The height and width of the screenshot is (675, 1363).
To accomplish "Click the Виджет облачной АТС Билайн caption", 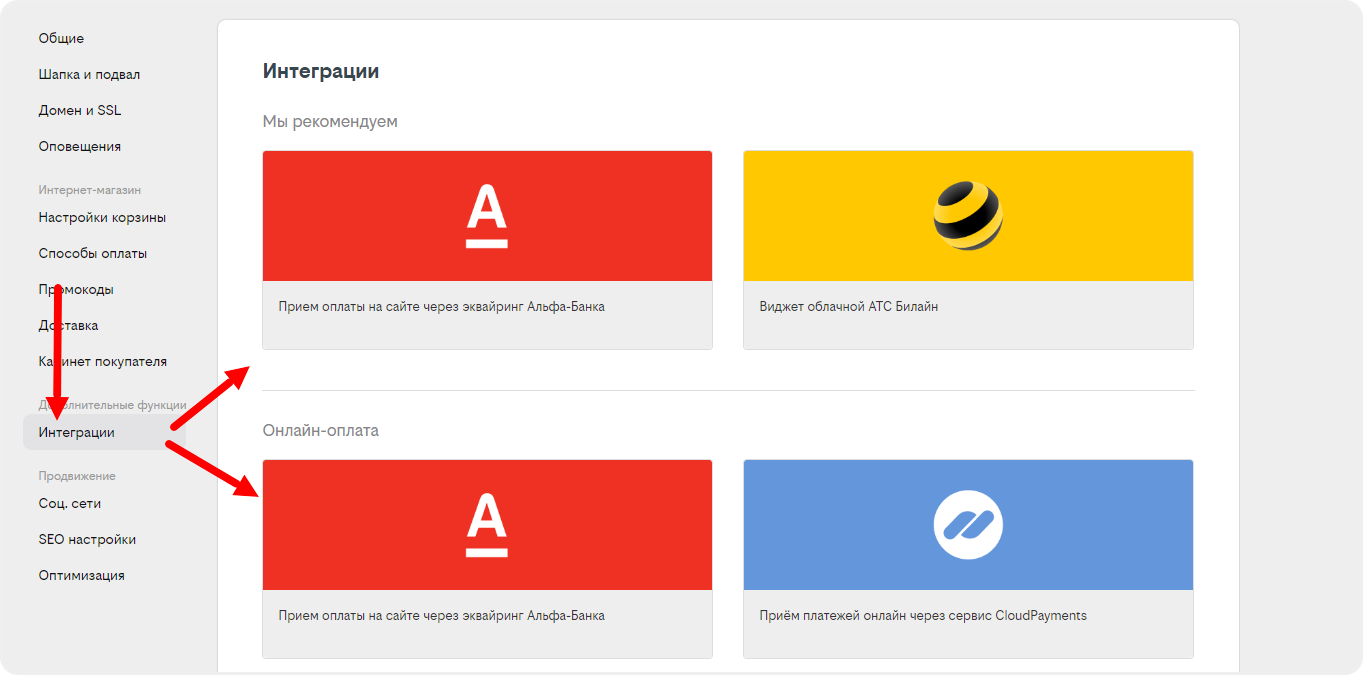I will 848,306.
